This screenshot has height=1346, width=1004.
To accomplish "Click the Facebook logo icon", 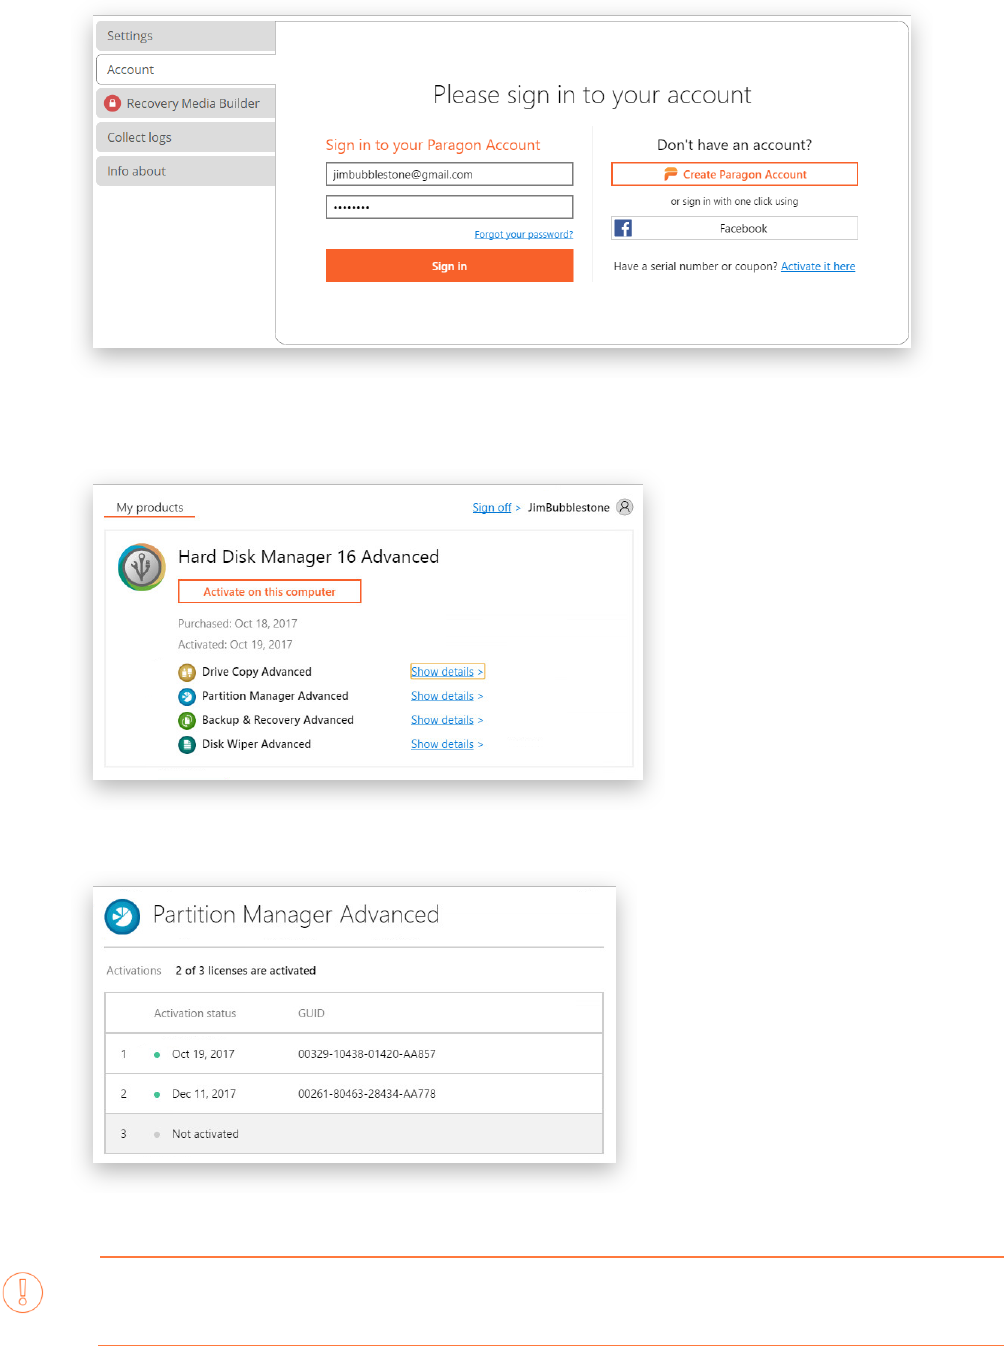I will 623,228.
